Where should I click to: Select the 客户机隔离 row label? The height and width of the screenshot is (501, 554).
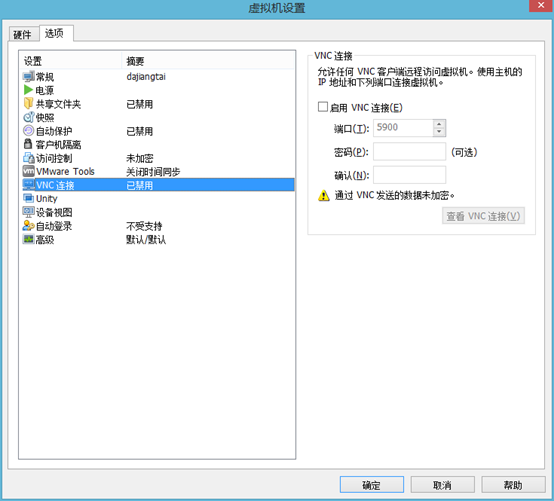click(x=59, y=145)
